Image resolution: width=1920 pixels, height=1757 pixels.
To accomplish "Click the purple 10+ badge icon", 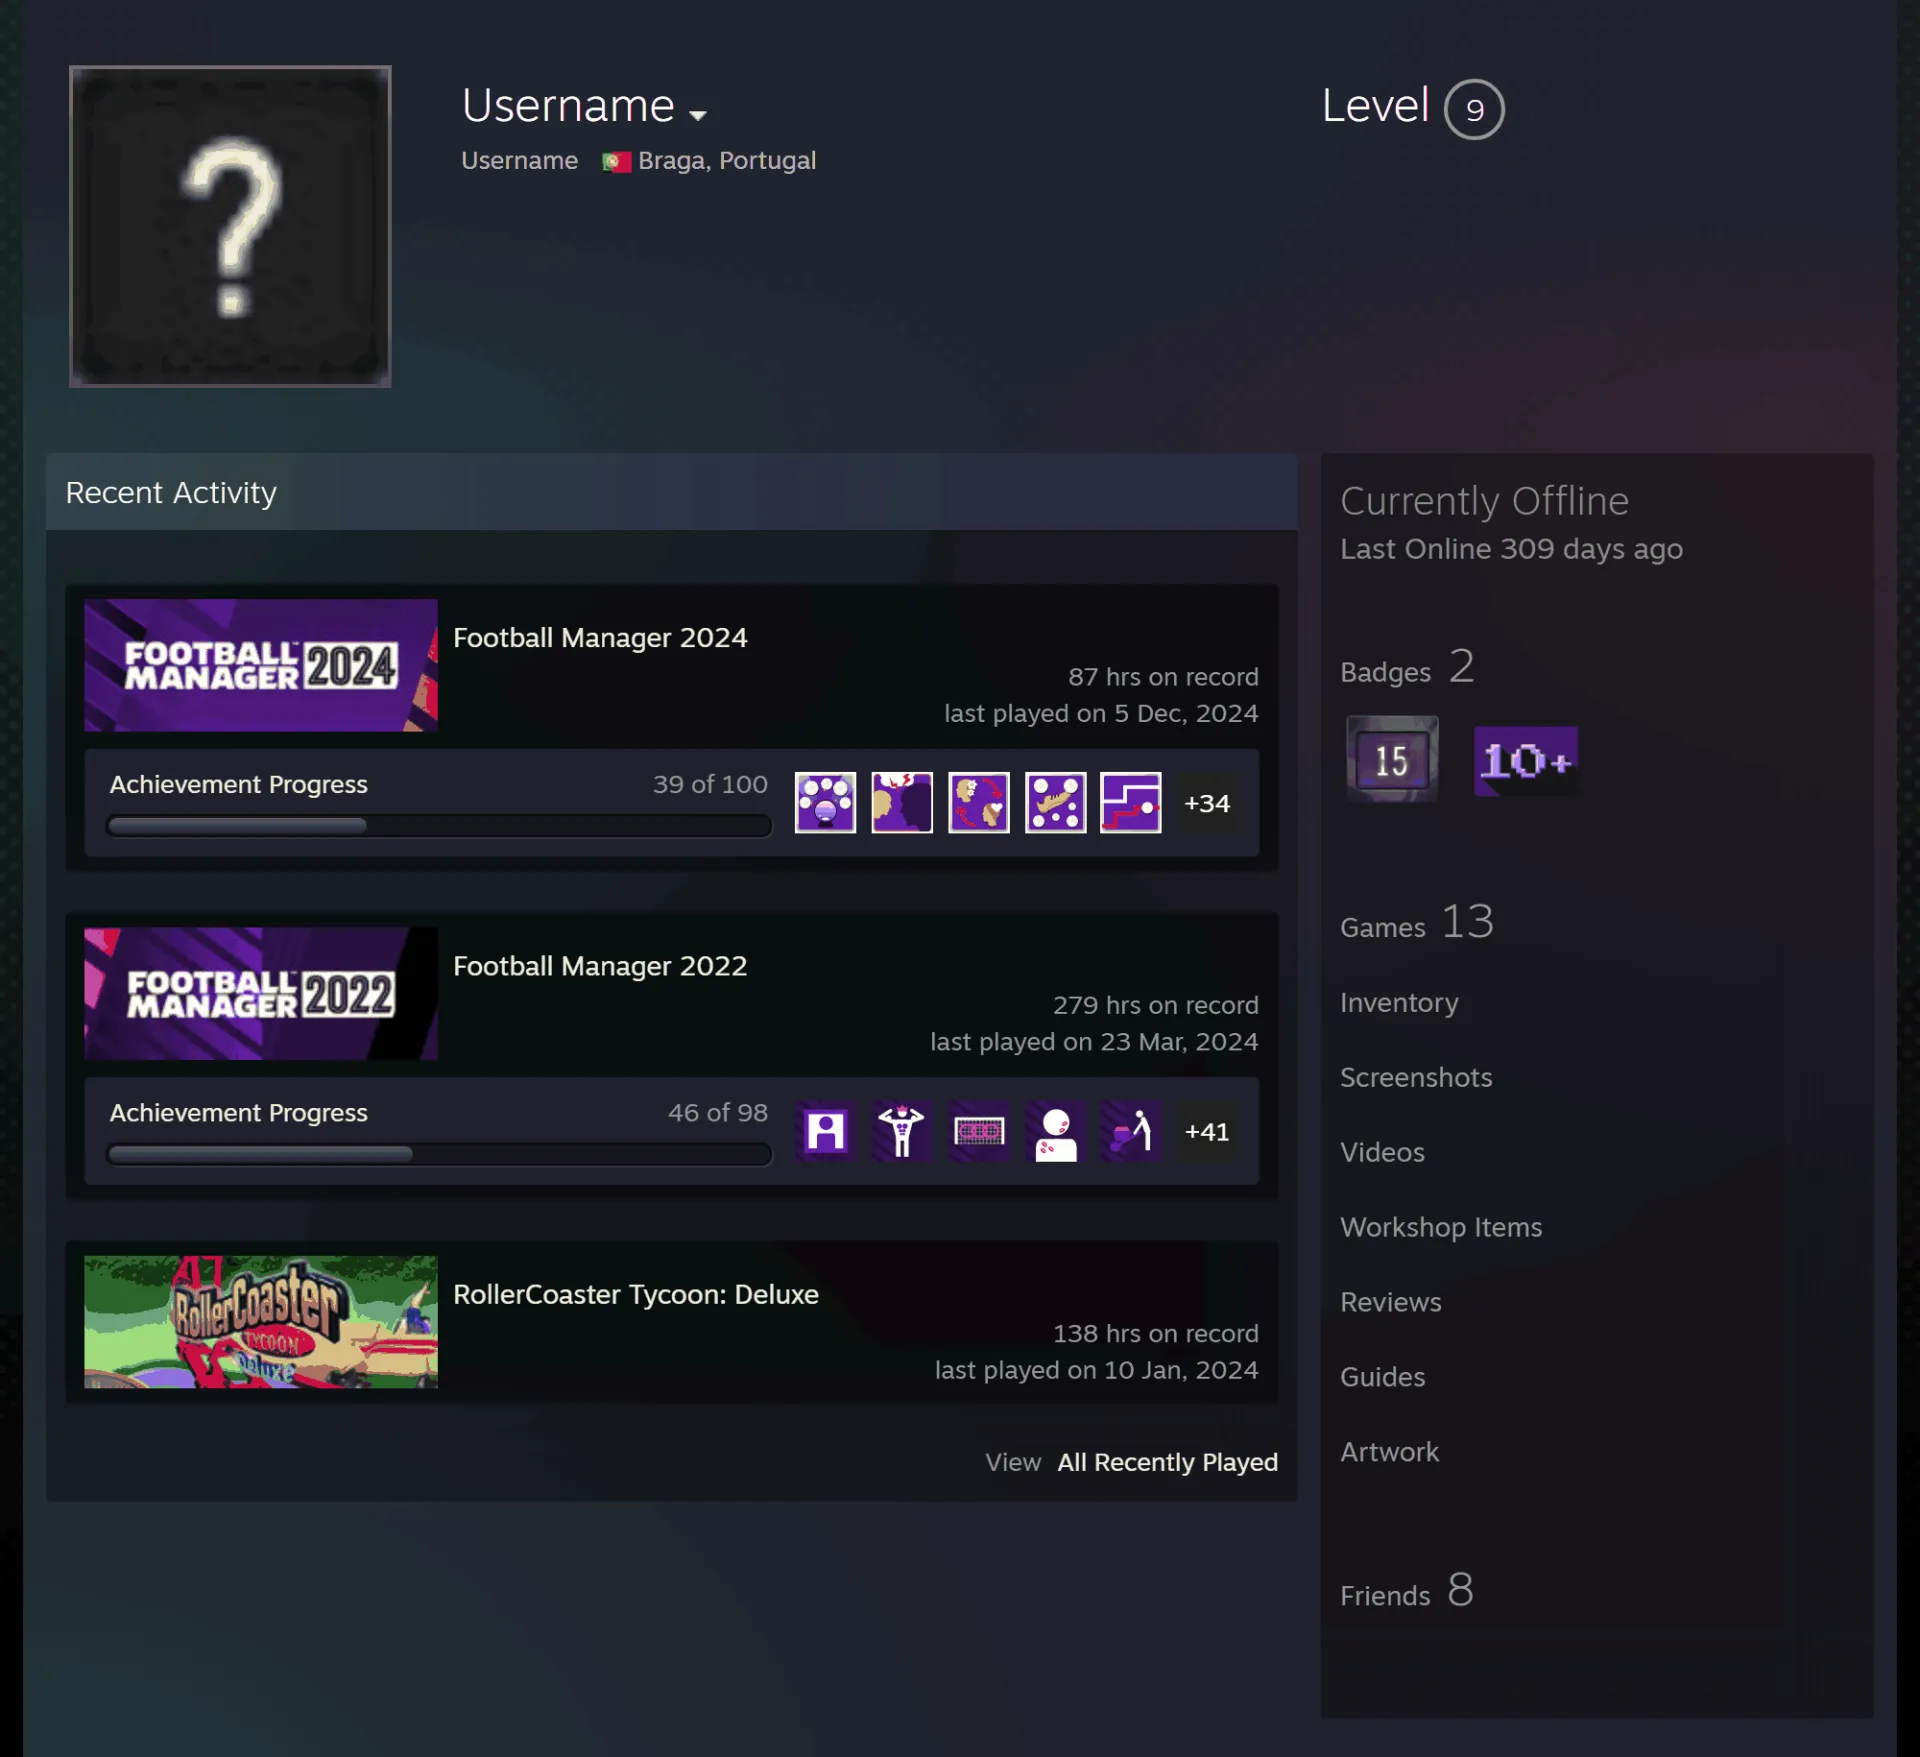I will pos(1526,761).
